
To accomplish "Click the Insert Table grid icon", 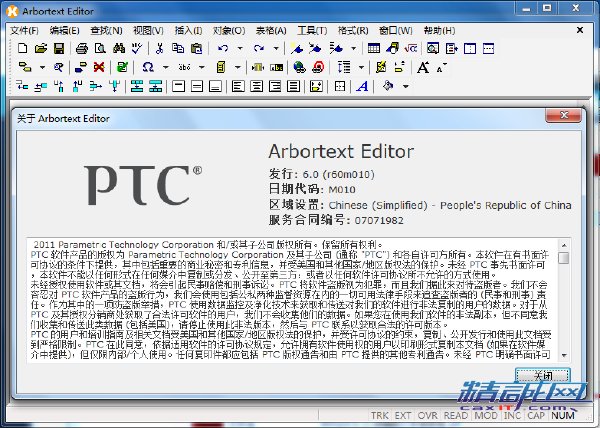I will (x=374, y=48).
